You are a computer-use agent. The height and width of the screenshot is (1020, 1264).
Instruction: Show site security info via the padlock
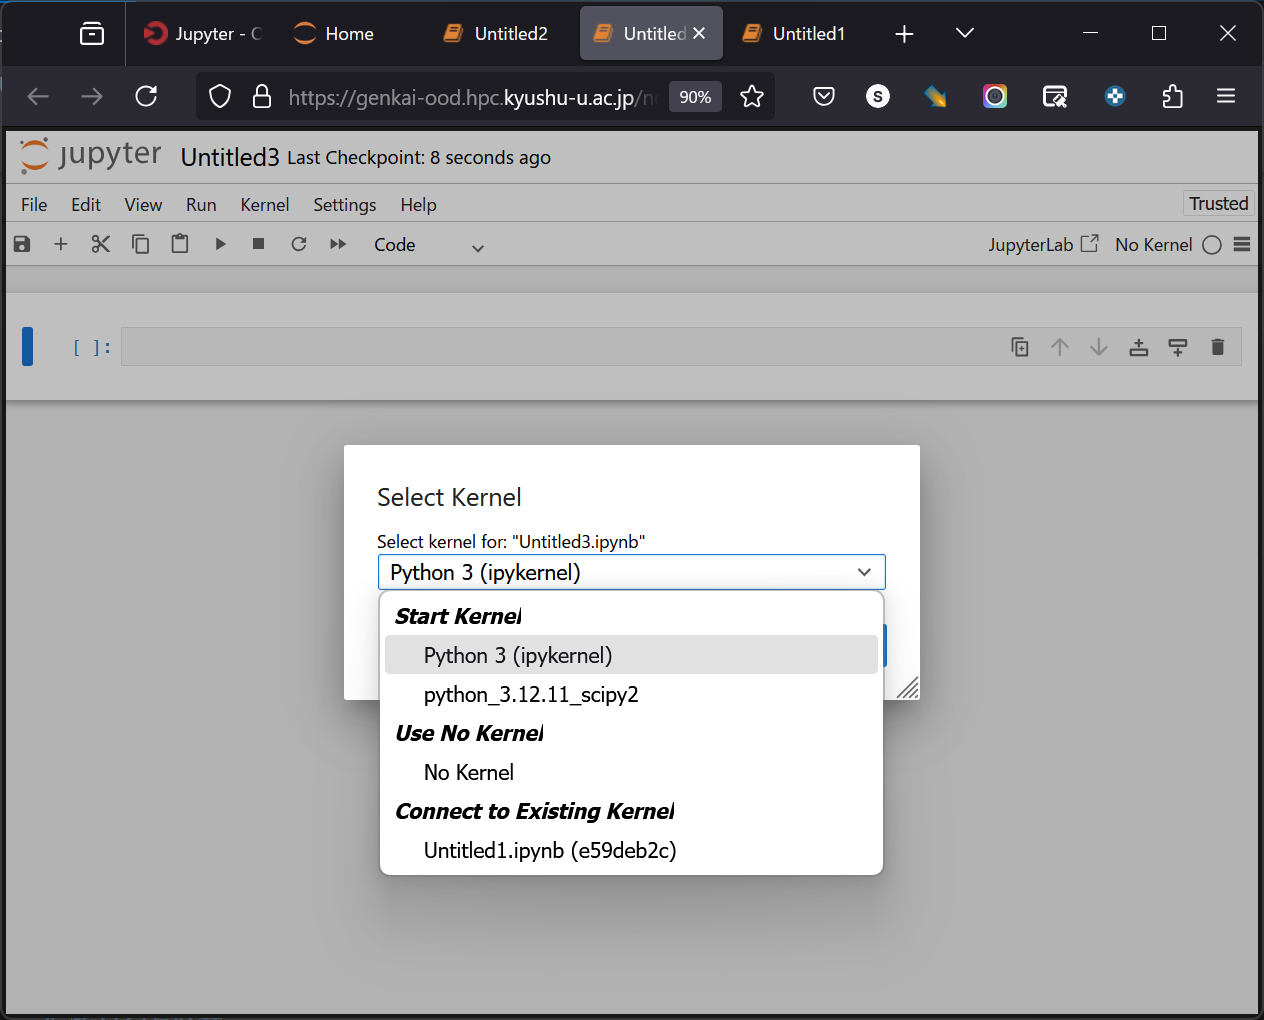[262, 96]
